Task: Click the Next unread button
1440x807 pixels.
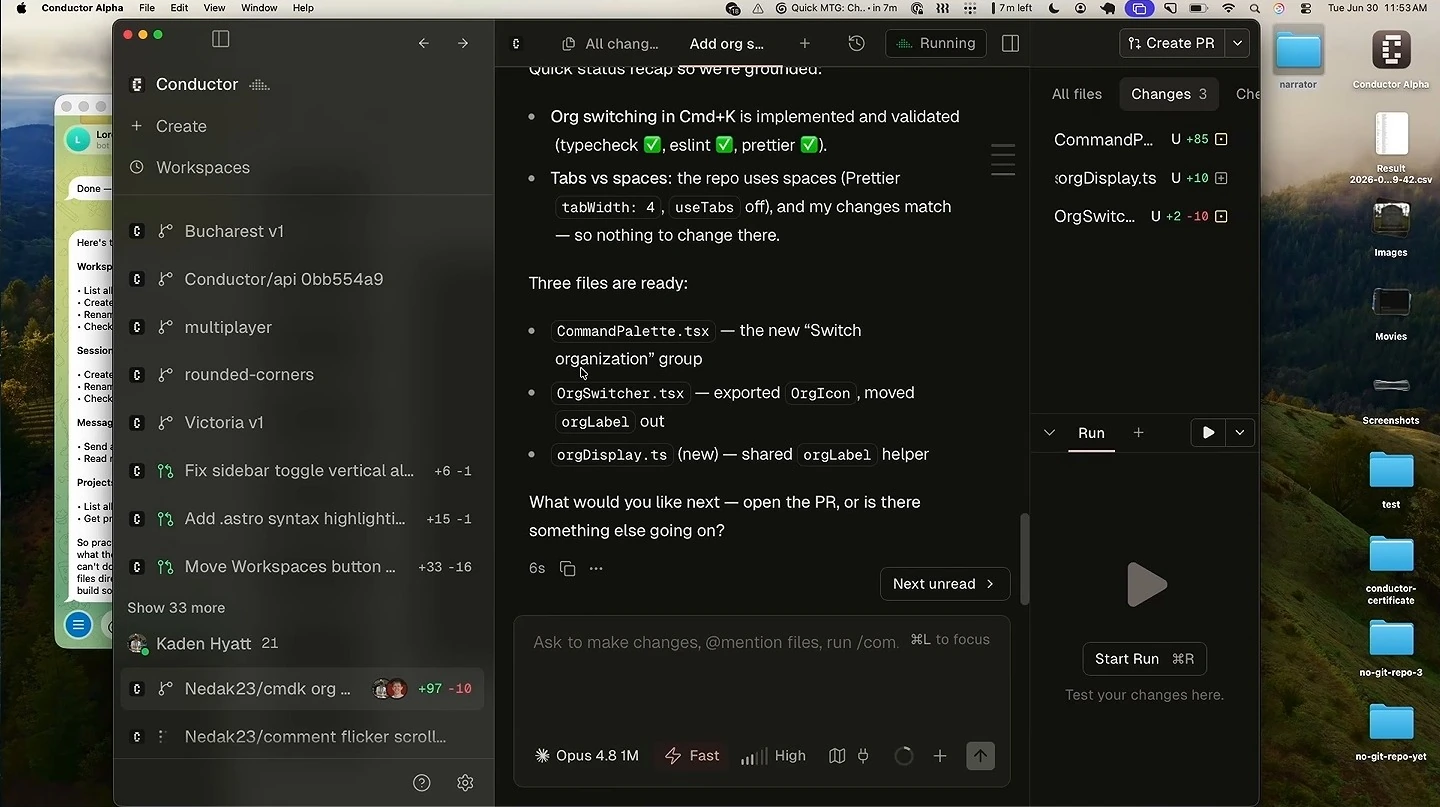Action: [945, 584]
